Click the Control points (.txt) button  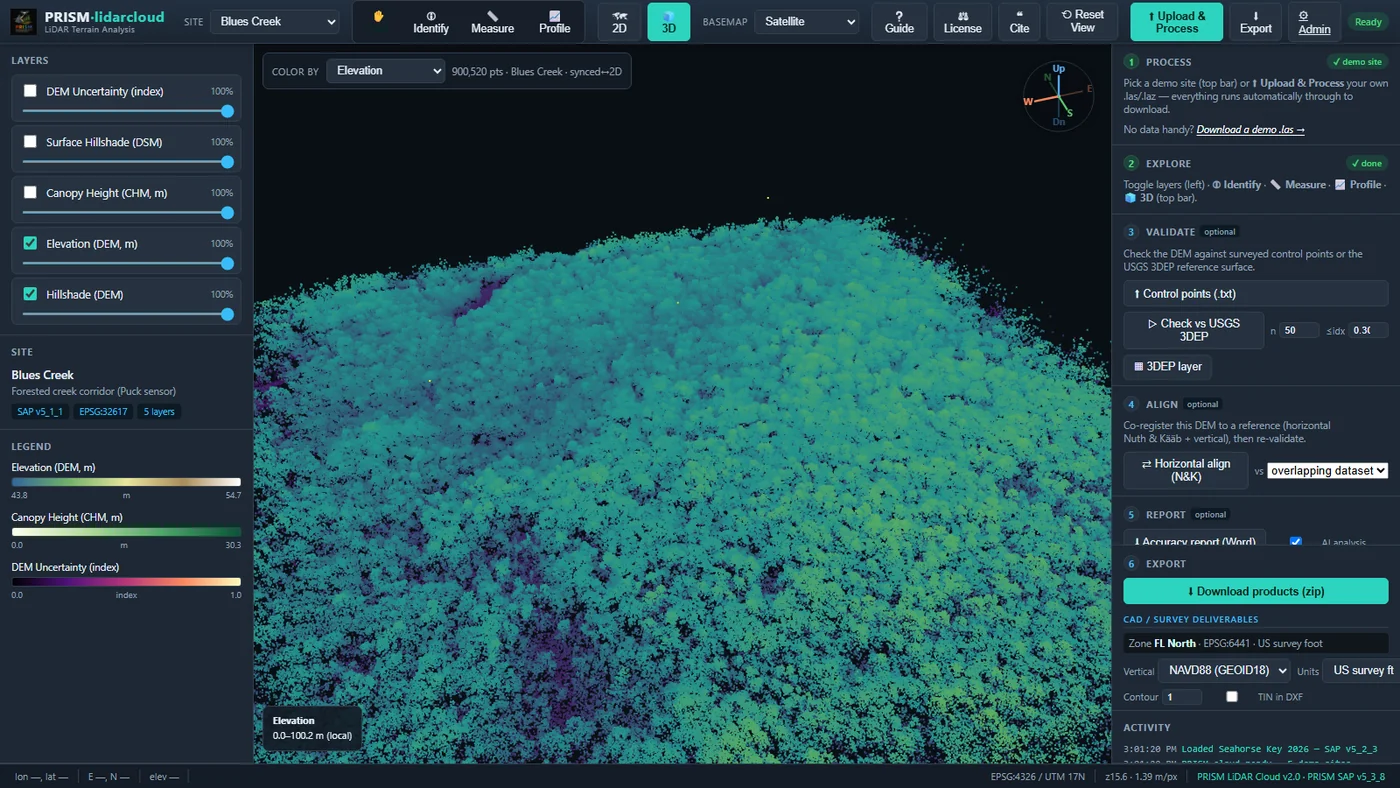1255,294
